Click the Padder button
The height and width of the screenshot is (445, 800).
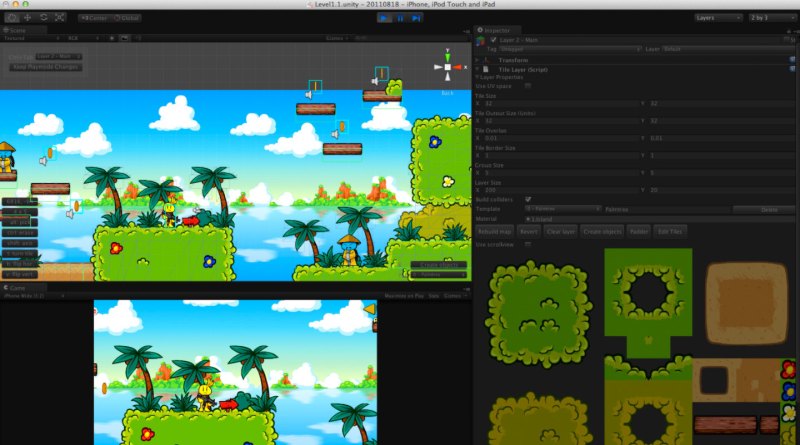coord(639,232)
